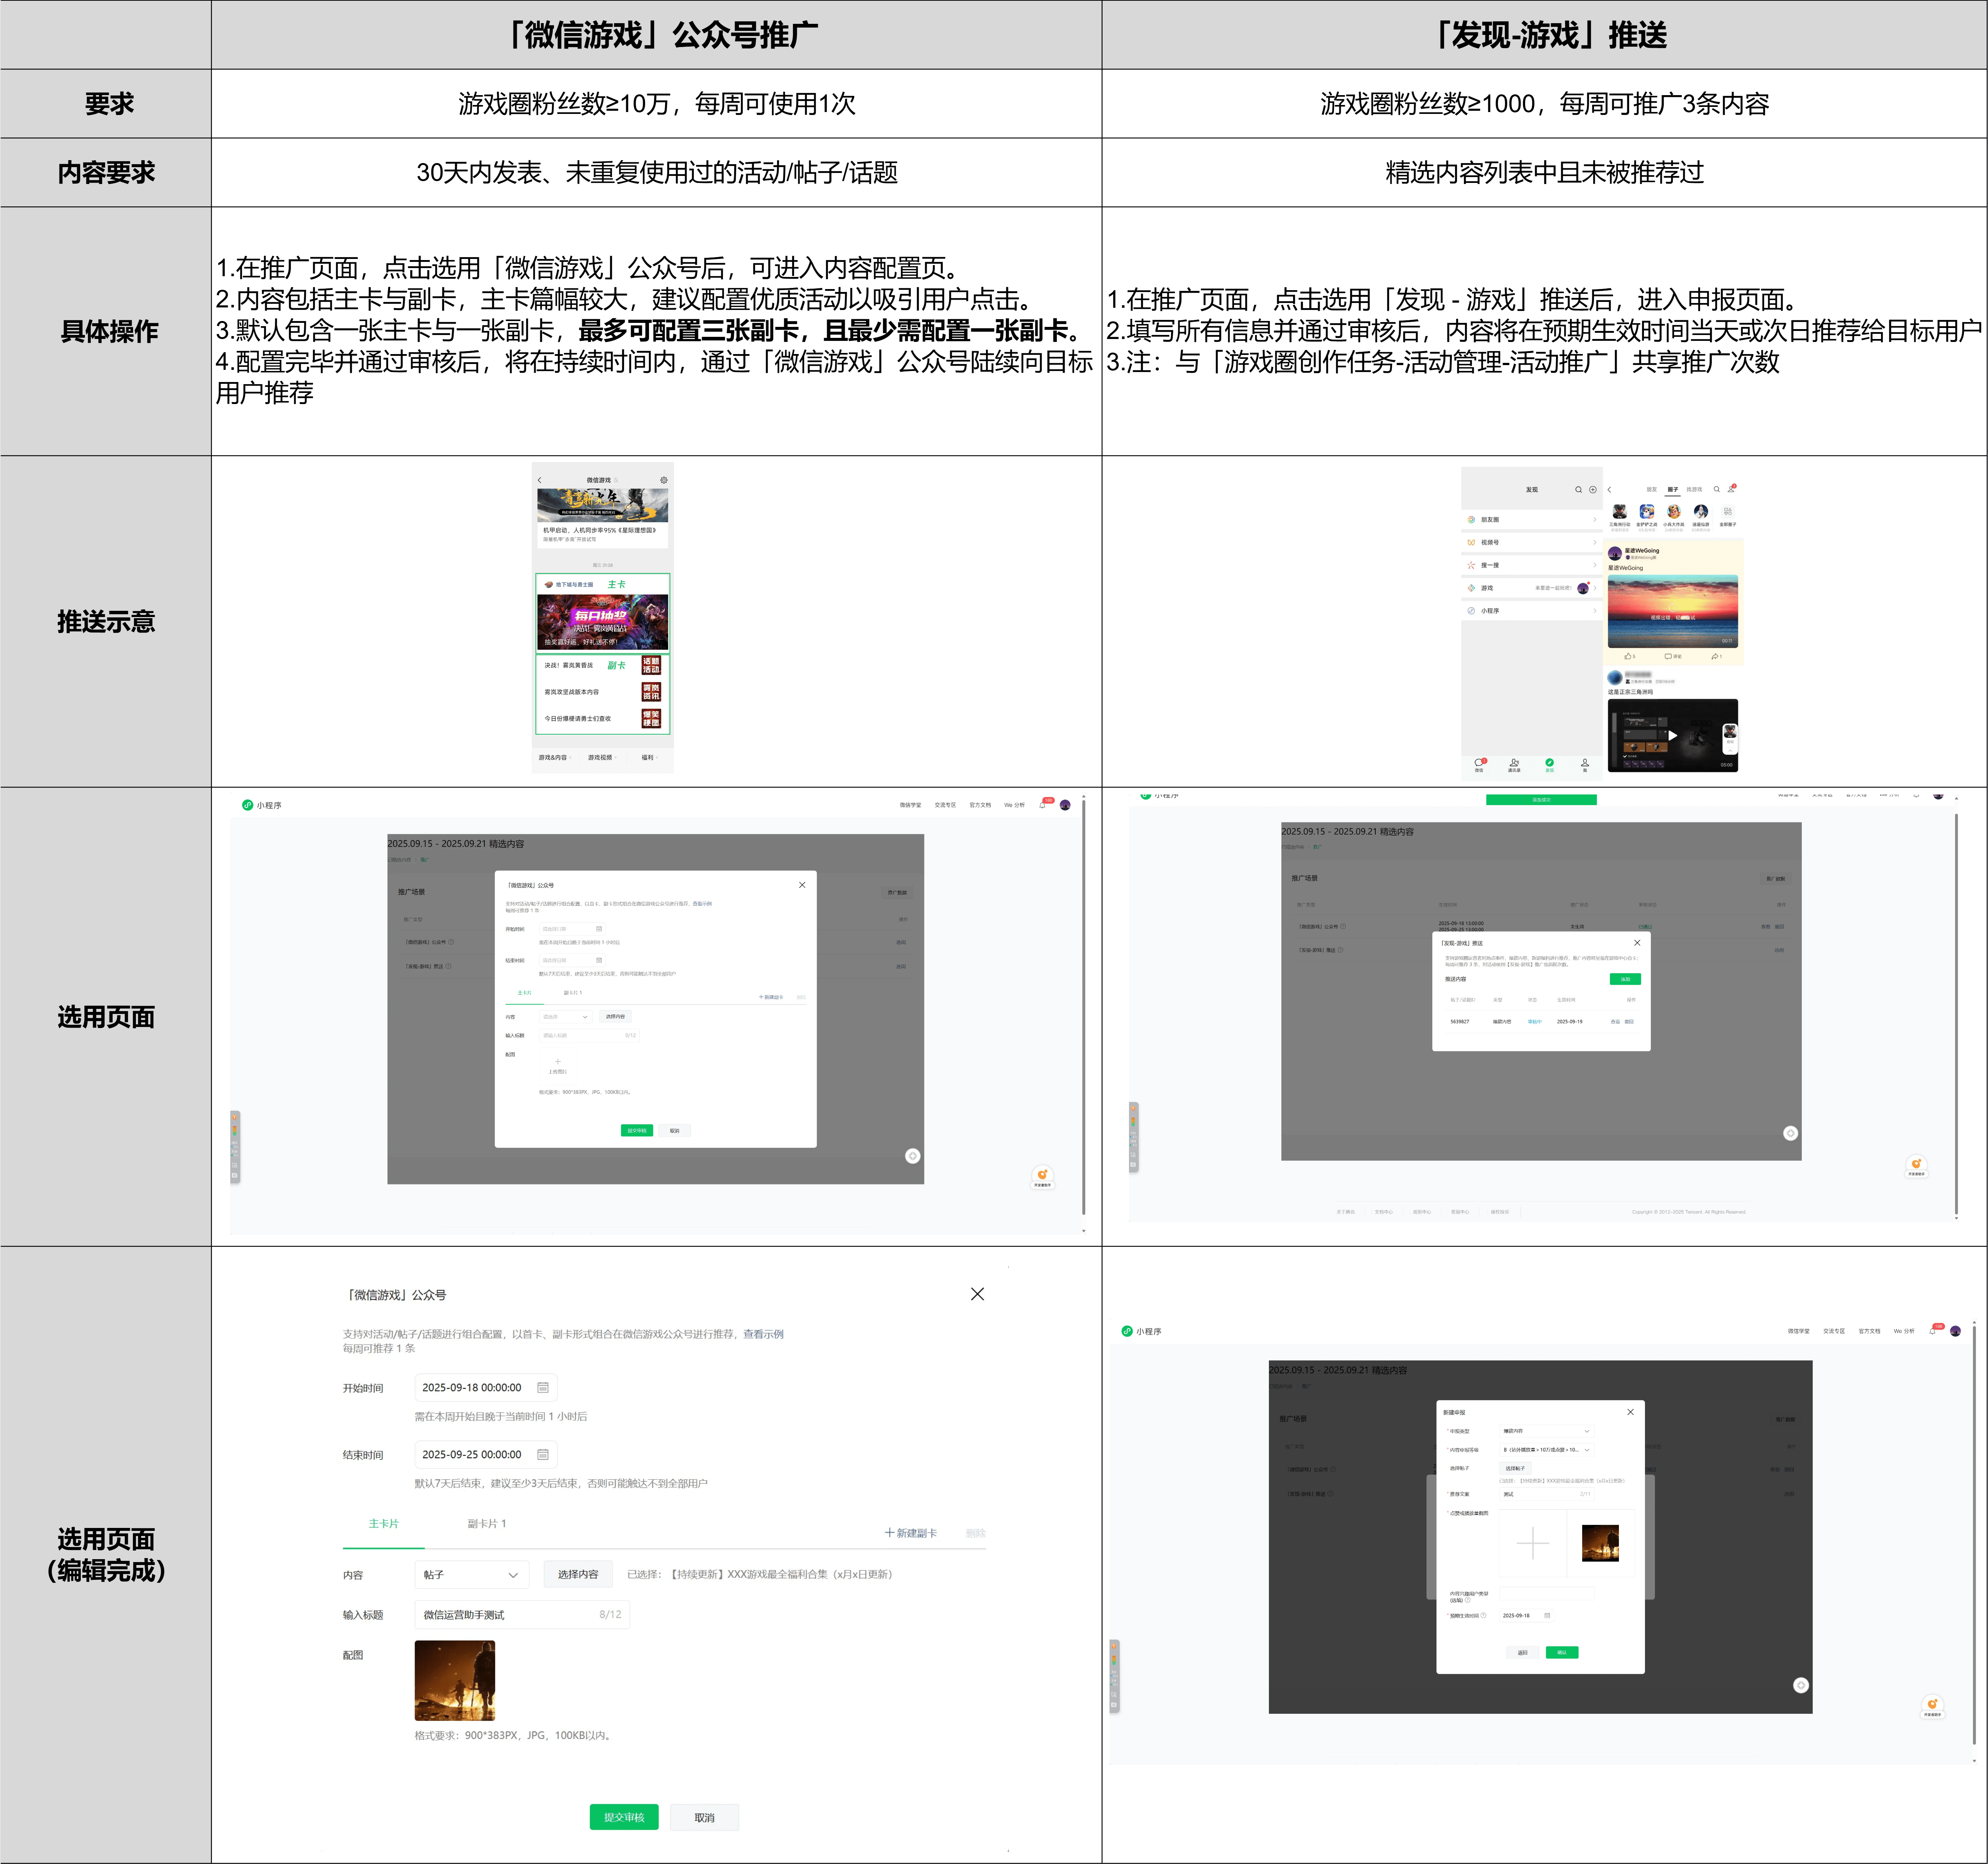This screenshot has height=1864, width=1988.
Task: Click the 游戏 entry in the 发现 list
Action: (x=1487, y=588)
